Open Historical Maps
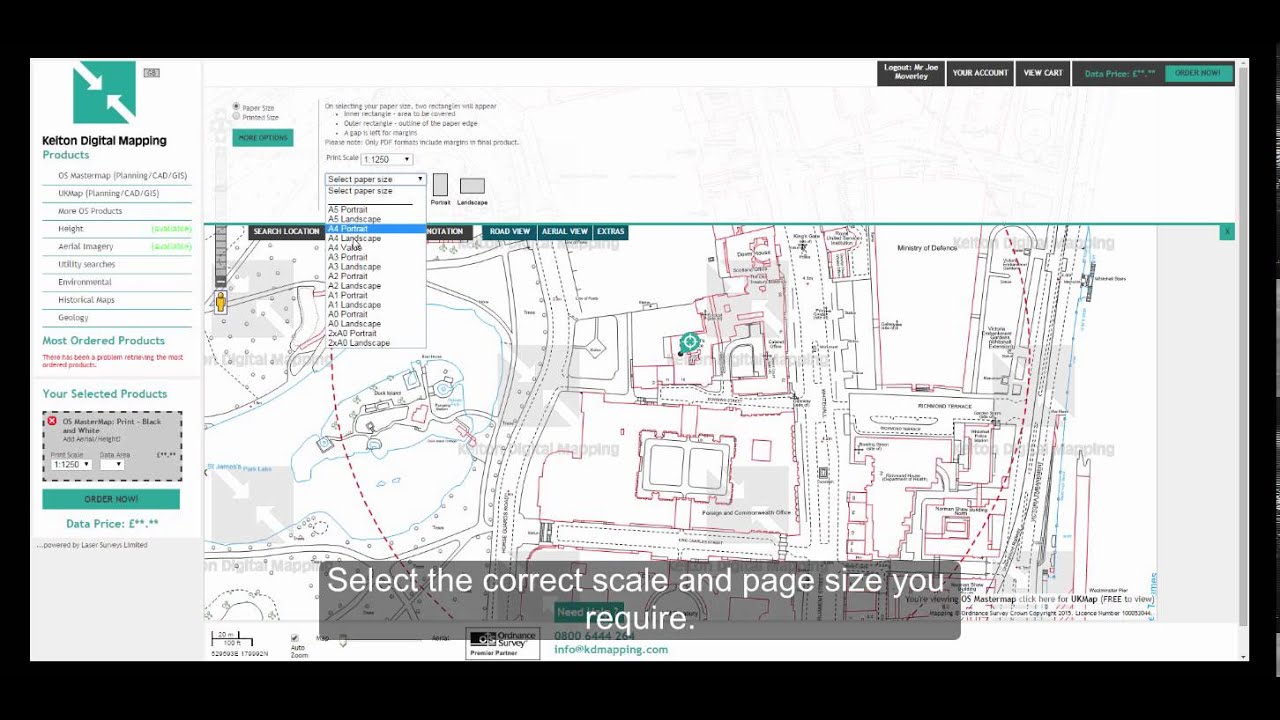The height and width of the screenshot is (720, 1280). (86, 300)
